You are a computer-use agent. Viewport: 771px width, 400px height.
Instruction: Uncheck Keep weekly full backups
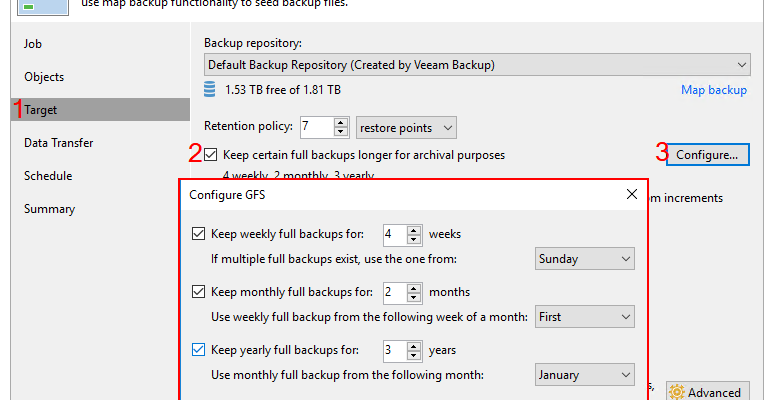[198, 235]
